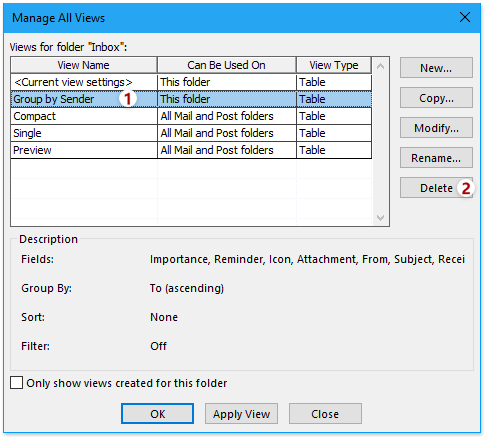Viewport: 485px width, 437px height.
Task: Click the New... button
Action: [436, 68]
